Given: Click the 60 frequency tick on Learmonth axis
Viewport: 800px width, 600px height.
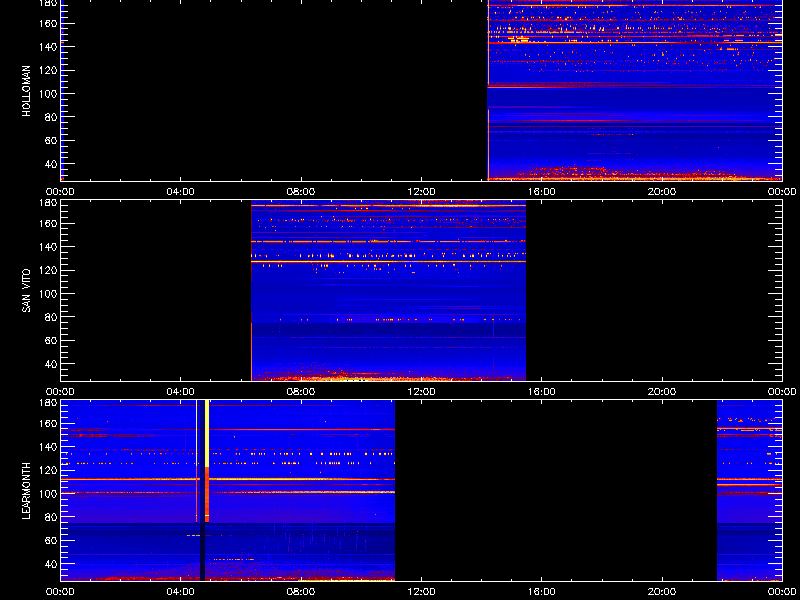Looking at the screenshot, I should pyautogui.click(x=51, y=540).
